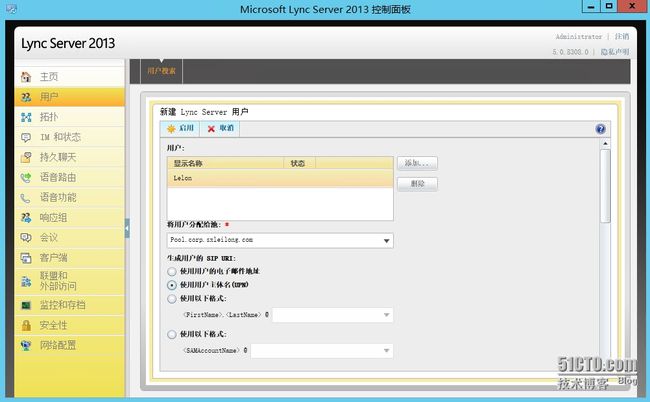Viewport: 650px width, 402px height.
Task: Select the 会议 conferencing icon
Action: coord(26,237)
